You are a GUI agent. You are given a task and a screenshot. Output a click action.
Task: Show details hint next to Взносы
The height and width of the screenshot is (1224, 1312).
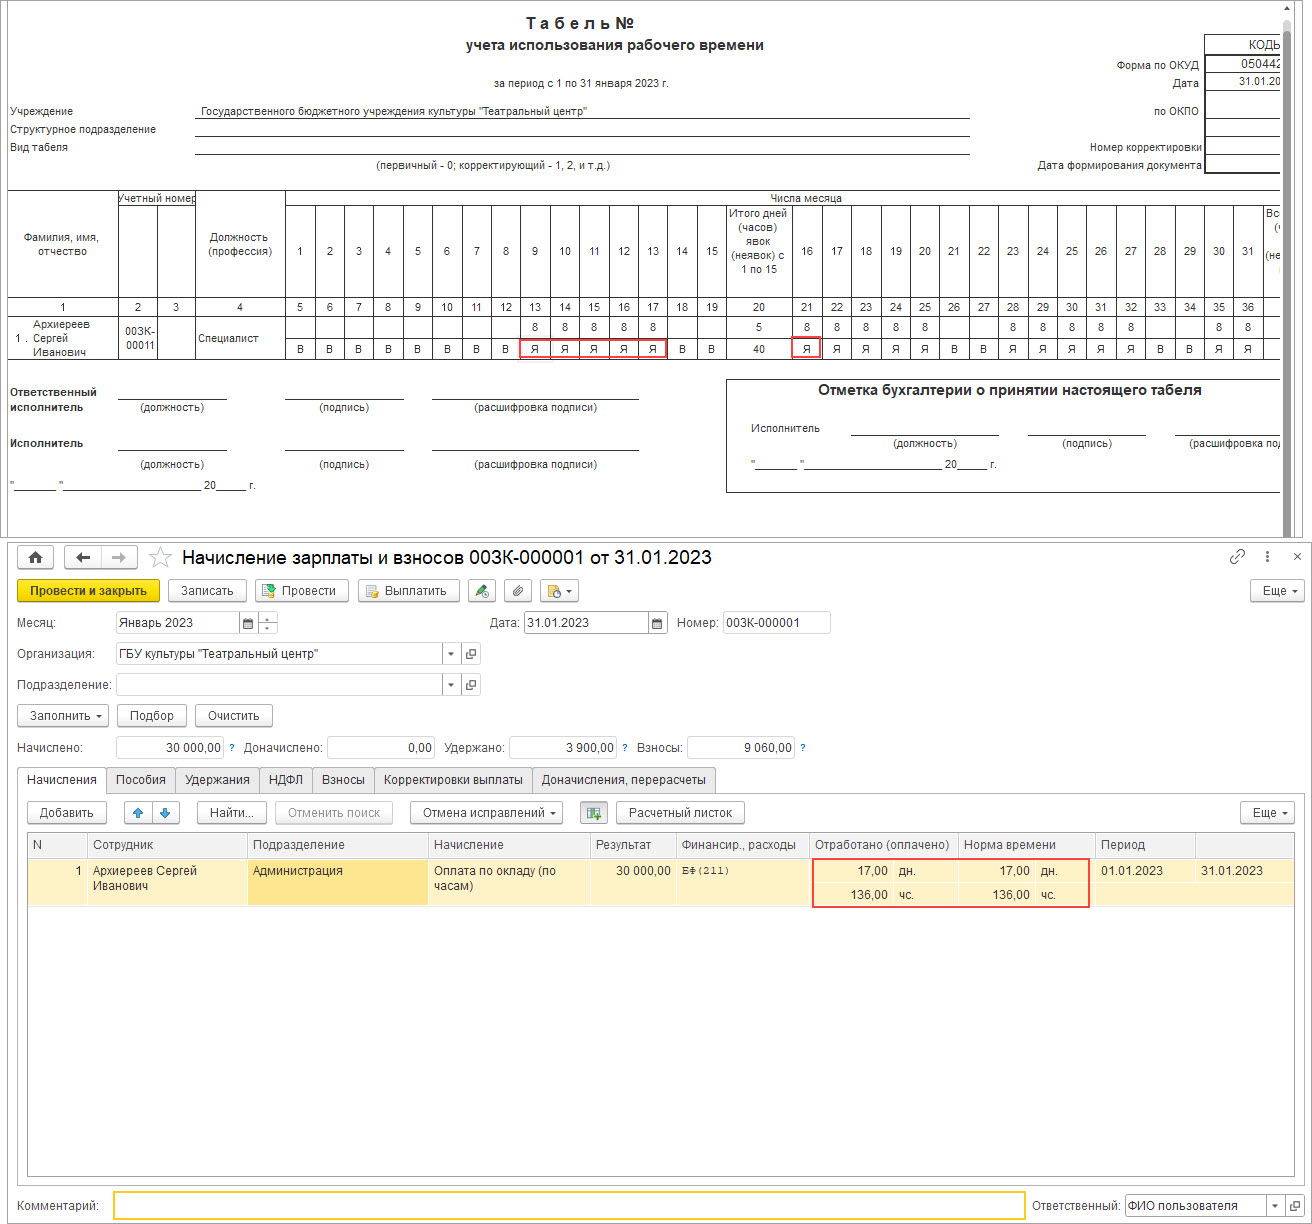tap(803, 748)
